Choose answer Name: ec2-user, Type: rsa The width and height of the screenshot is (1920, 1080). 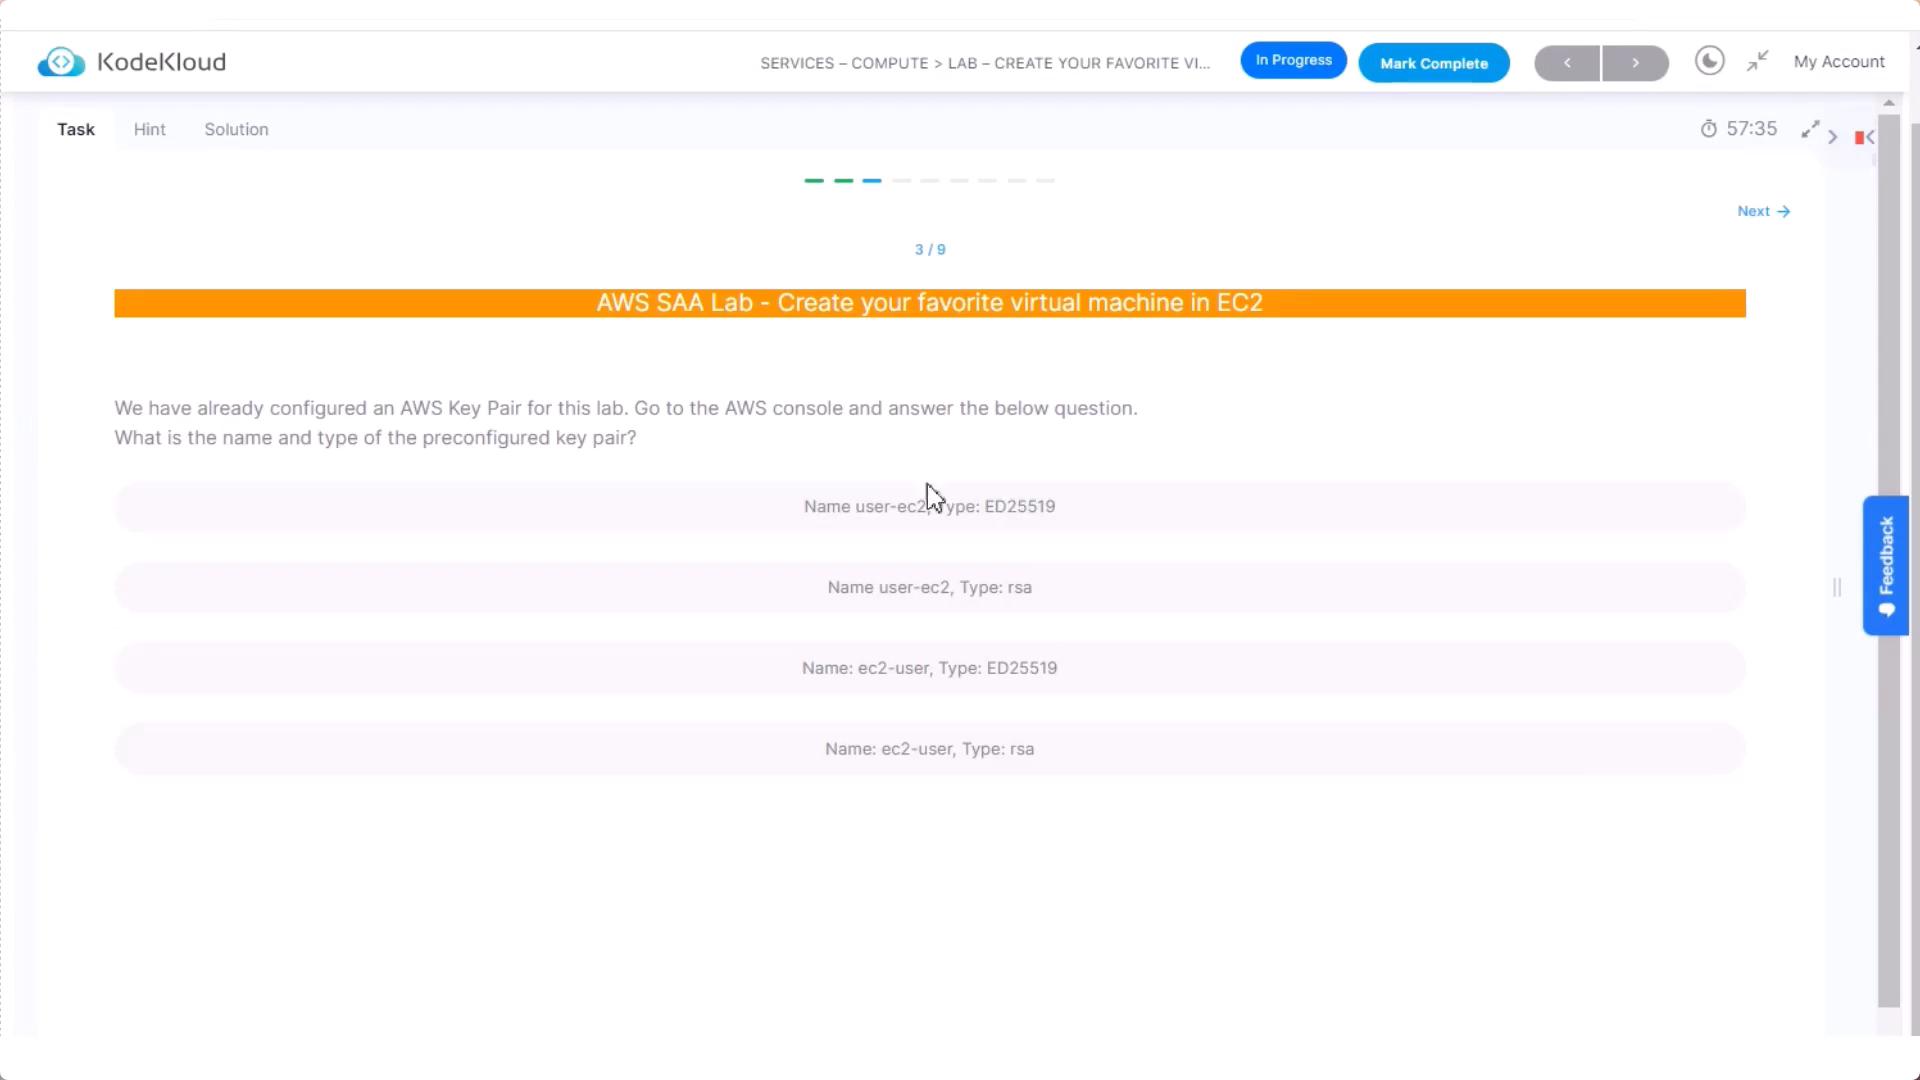pyautogui.click(x=929, y=749)
